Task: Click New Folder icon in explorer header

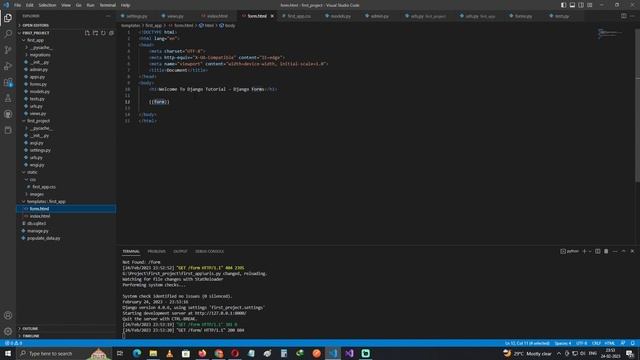Action: coord(95,33)
